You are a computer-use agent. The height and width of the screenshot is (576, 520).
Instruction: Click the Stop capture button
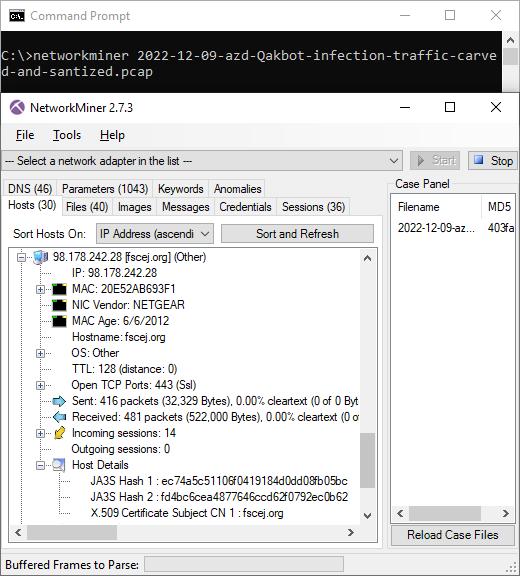[493, 161]
